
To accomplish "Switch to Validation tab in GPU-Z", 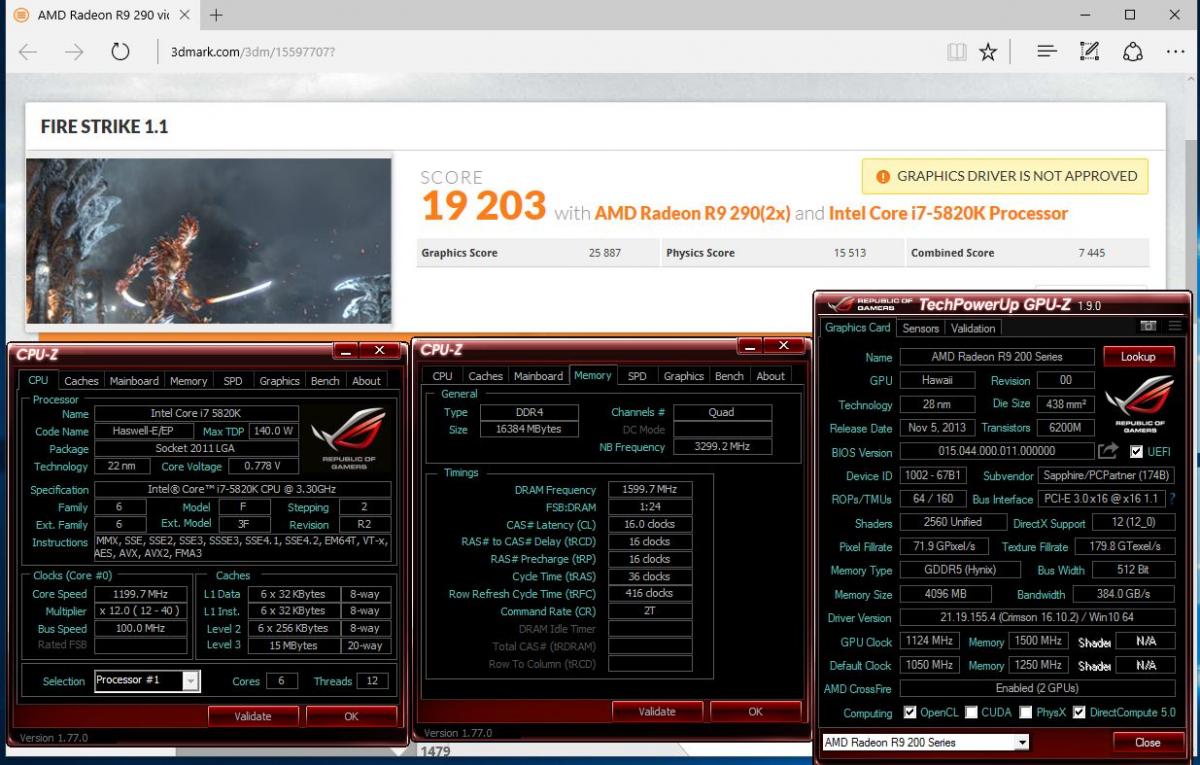I will (973, 328).
